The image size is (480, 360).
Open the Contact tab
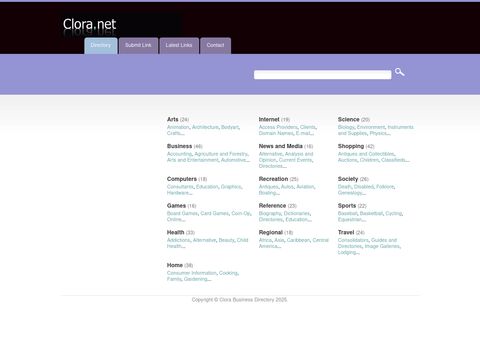pyautogui.click(x=215, y=46)
